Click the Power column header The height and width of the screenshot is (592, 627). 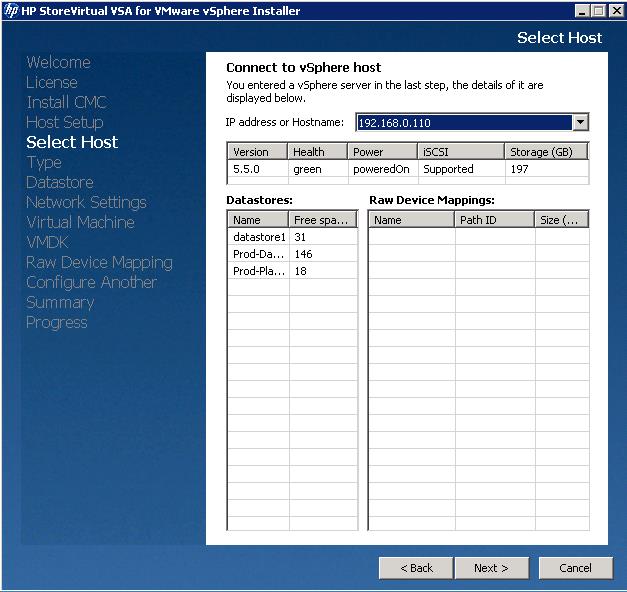point(383,152)
